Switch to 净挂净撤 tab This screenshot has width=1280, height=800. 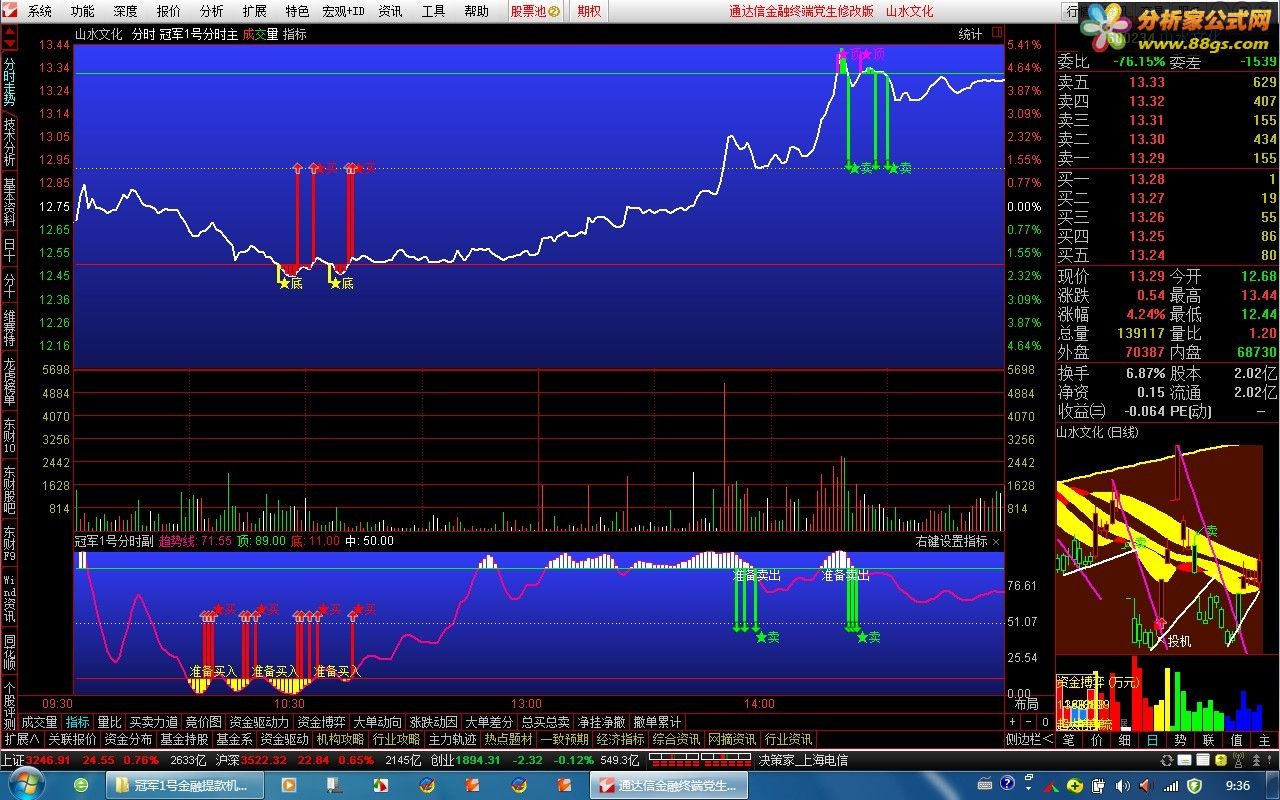click(601, 722)
